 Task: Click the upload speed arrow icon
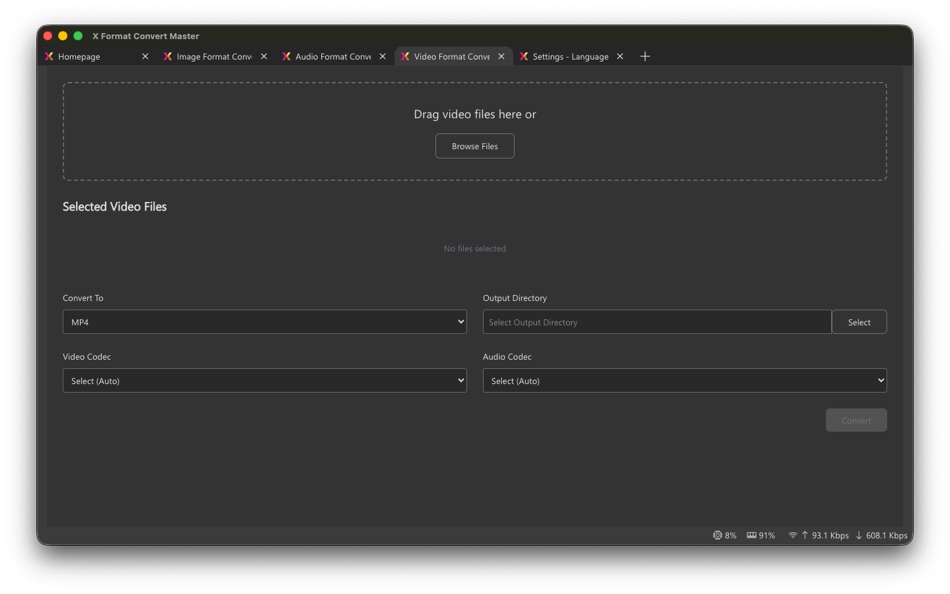tap(806, 535)
